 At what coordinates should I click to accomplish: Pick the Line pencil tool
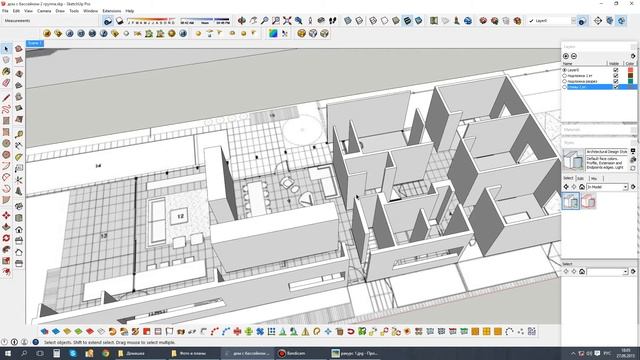(x=6, y=98)
